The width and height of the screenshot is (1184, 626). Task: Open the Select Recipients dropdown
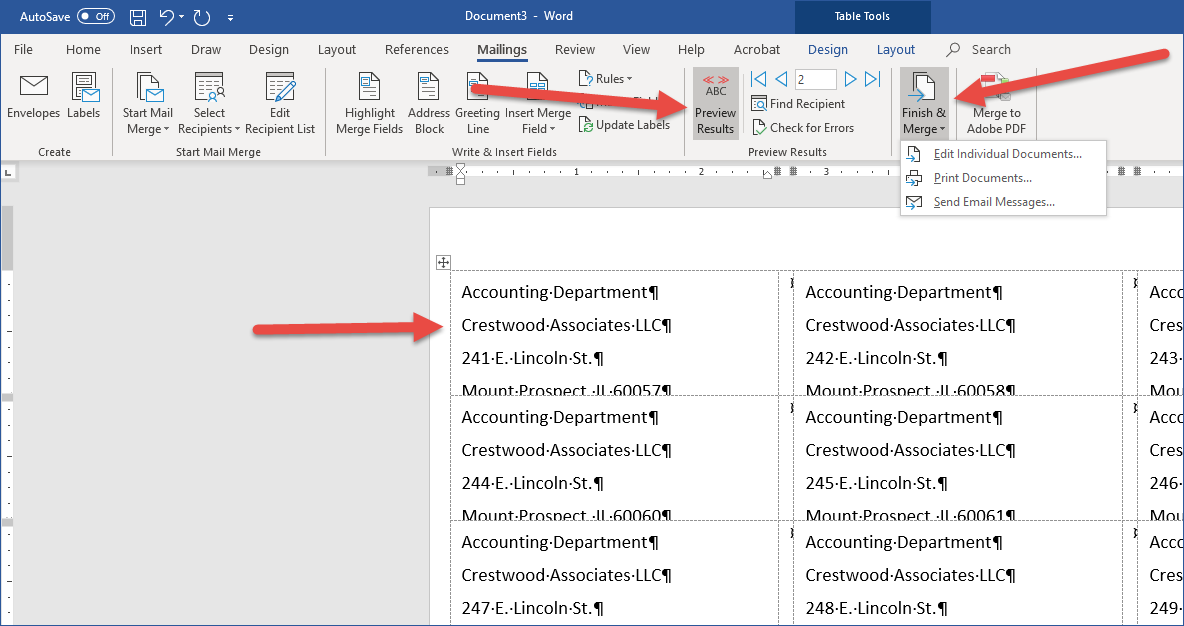click(209, 104)
